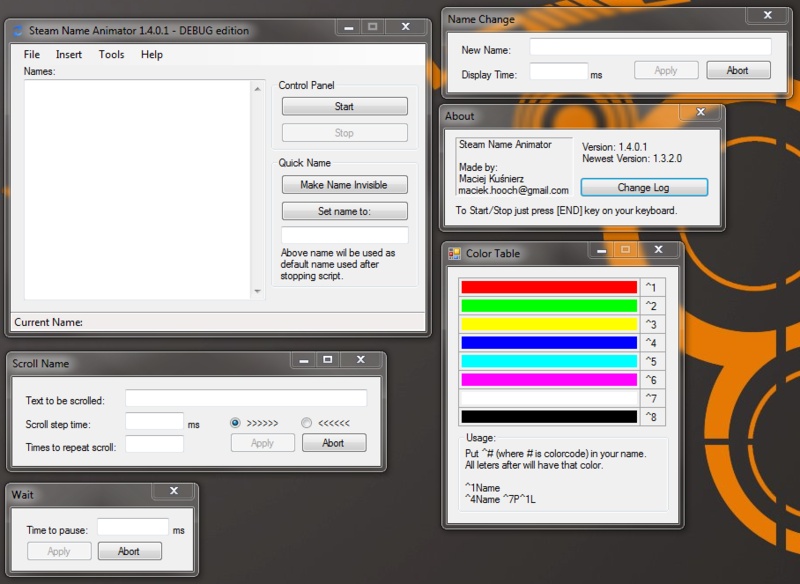This screenshot has height=584, width=800.
Task: Click the maciek.hooch@gmail.com text
Action: point(513,190)
